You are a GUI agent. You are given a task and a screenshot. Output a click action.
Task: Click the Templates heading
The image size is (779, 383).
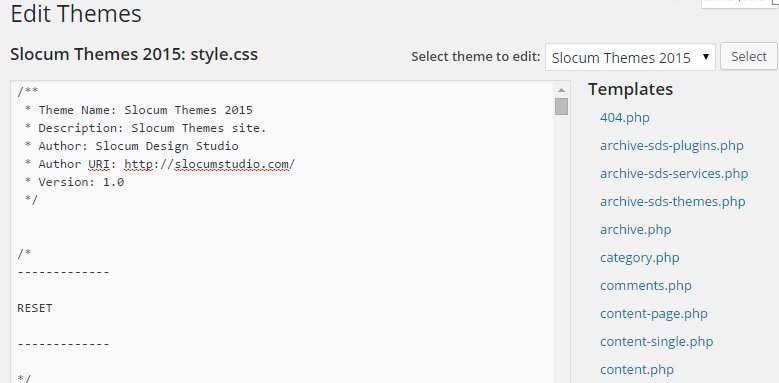pyautogui.click(x=630, y=89)
